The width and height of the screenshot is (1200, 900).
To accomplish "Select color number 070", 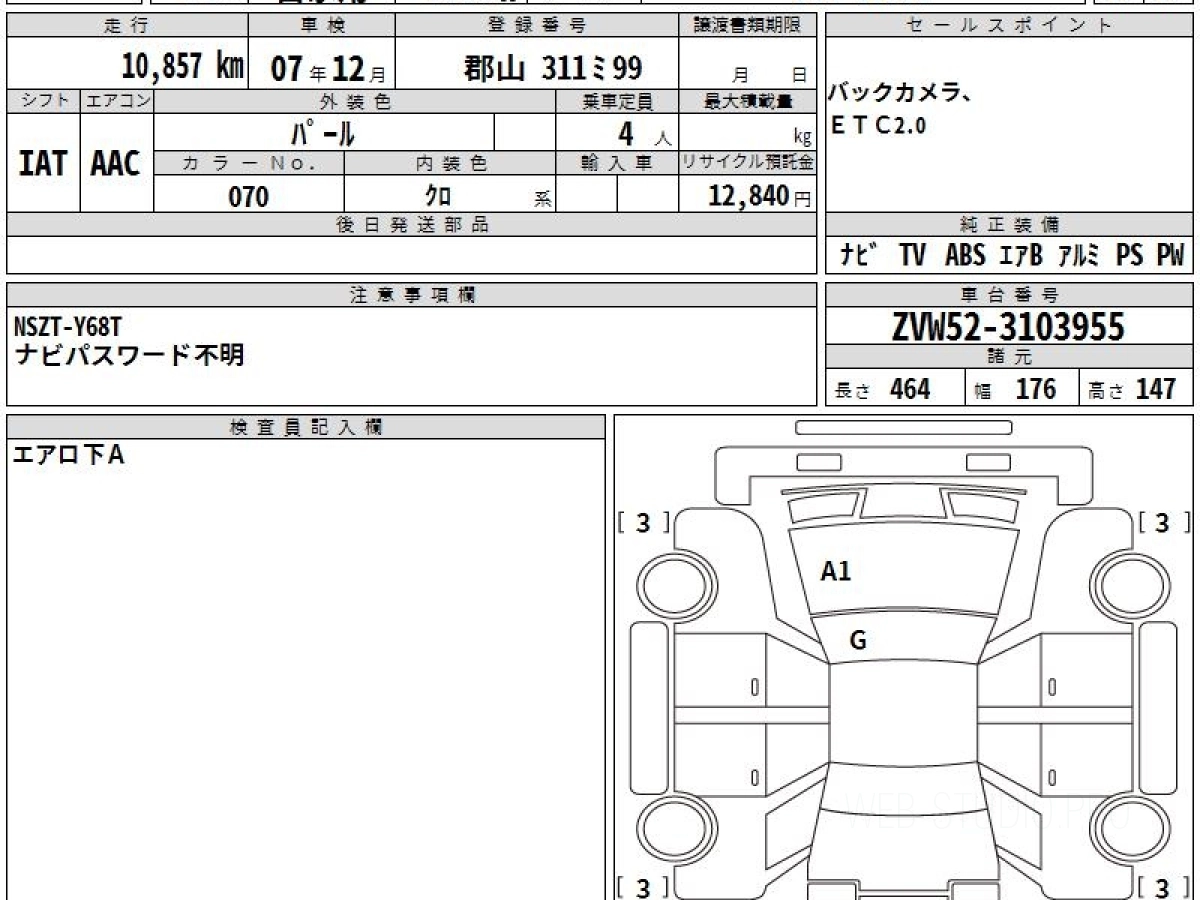I will [249, 197].
